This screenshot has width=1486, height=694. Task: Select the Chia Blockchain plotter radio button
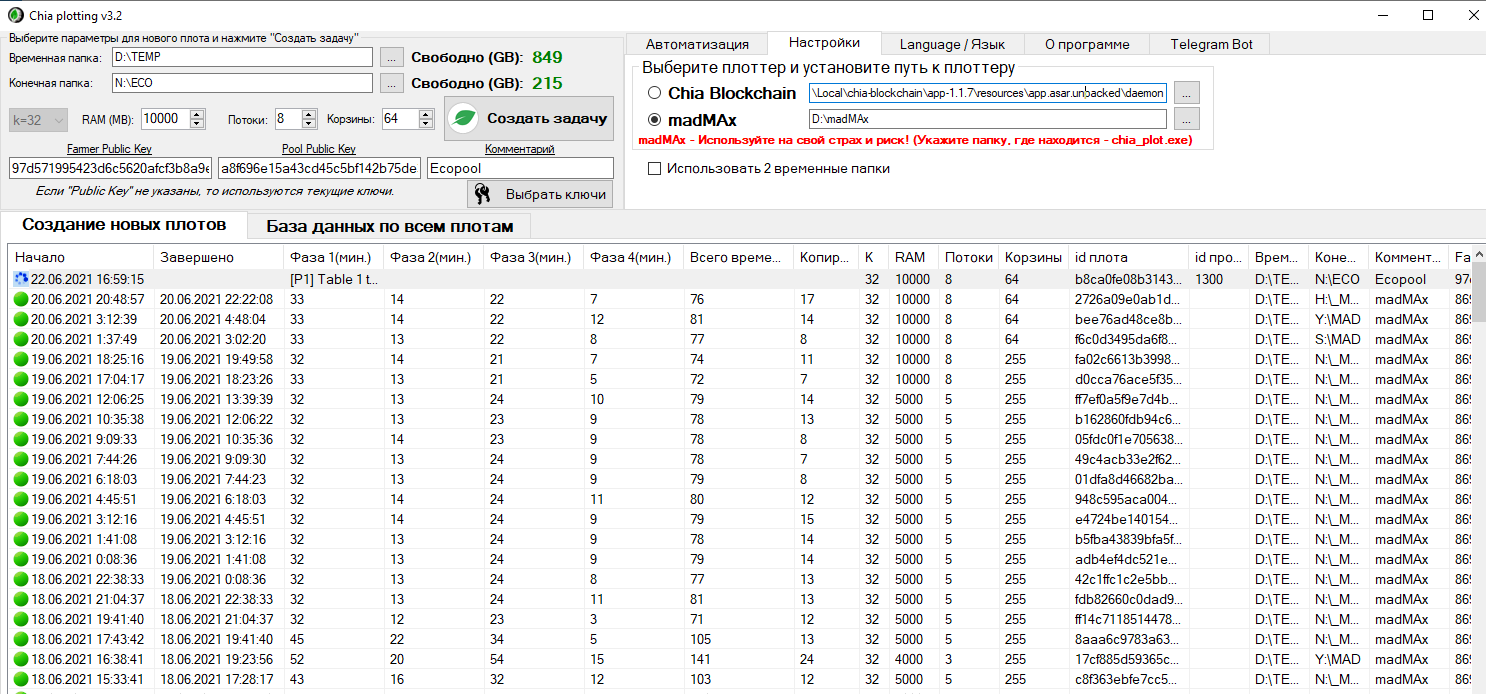pyautogui.click(x=655, y=93)
